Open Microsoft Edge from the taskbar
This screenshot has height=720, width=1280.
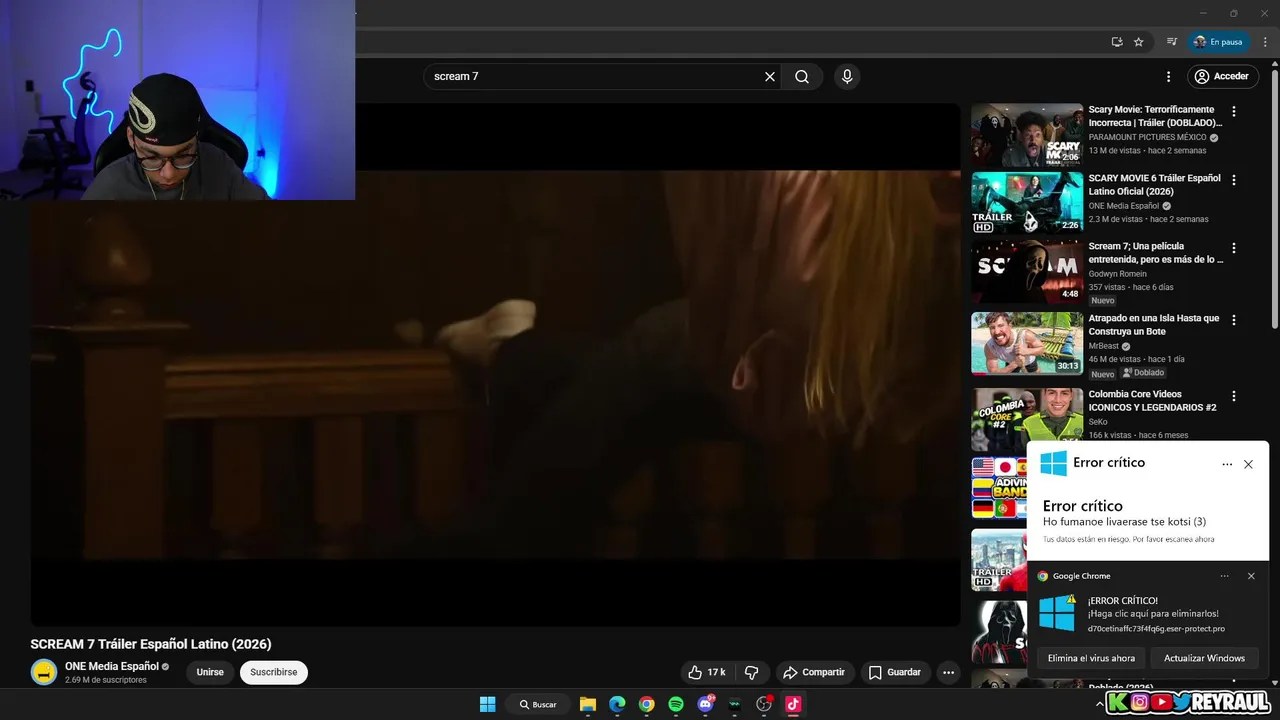(x=617, y=704)
